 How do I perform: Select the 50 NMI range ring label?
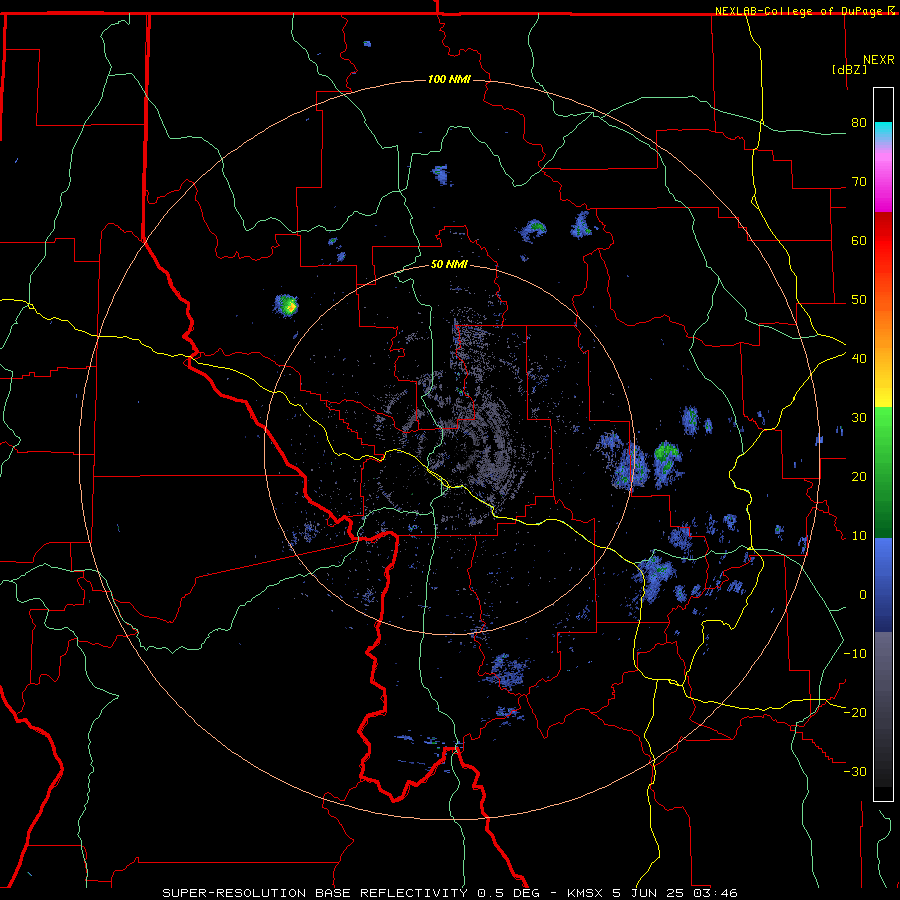[449, 264]
